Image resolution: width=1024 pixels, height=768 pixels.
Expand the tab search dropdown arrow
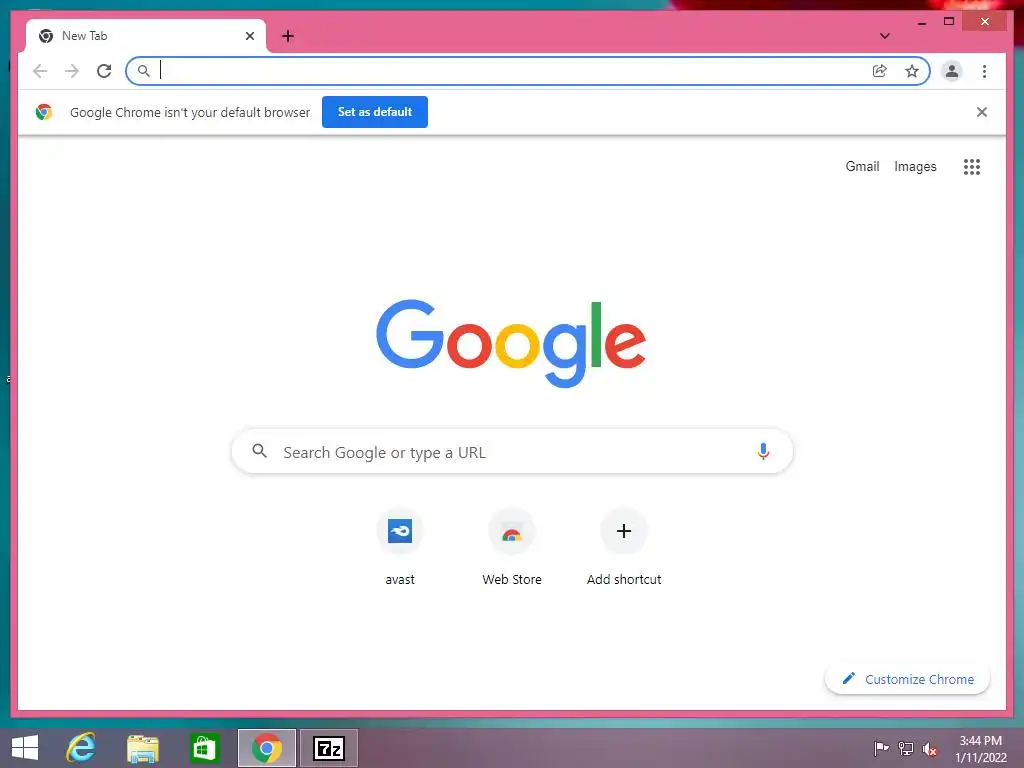pyautogui.click(x=884, y=36)
